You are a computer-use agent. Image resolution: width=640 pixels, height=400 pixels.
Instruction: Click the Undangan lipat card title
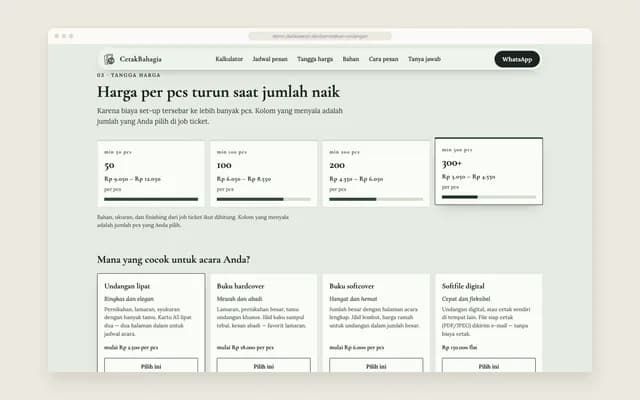127,286
